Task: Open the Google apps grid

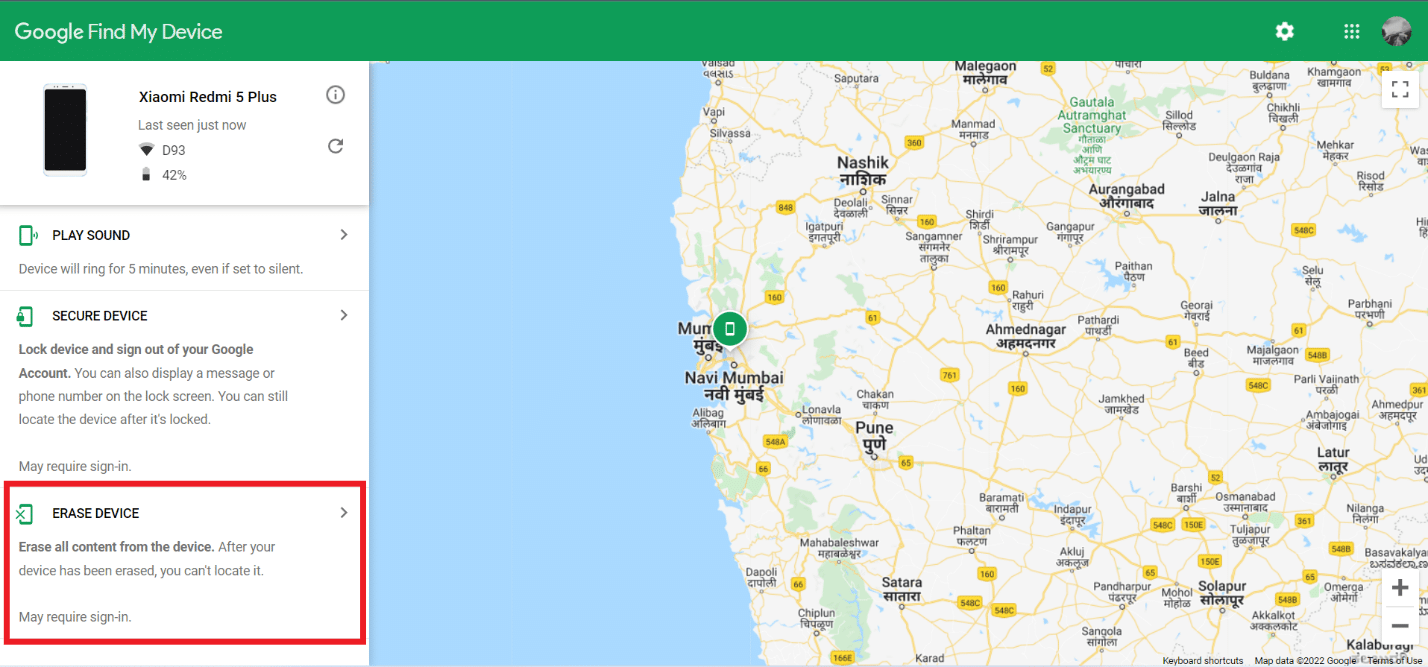Action: tap(1352, 31)
